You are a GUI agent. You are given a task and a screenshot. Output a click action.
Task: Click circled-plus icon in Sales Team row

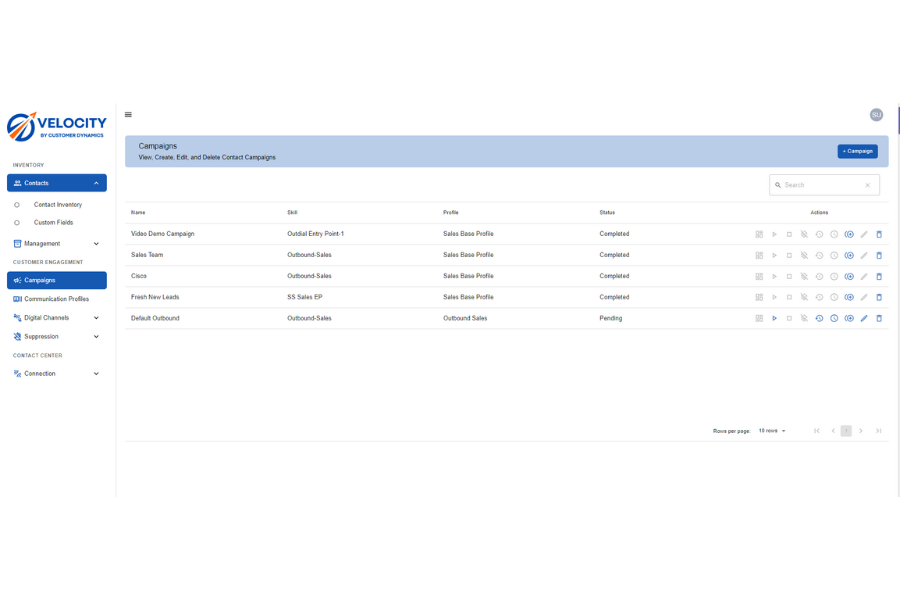849,255
